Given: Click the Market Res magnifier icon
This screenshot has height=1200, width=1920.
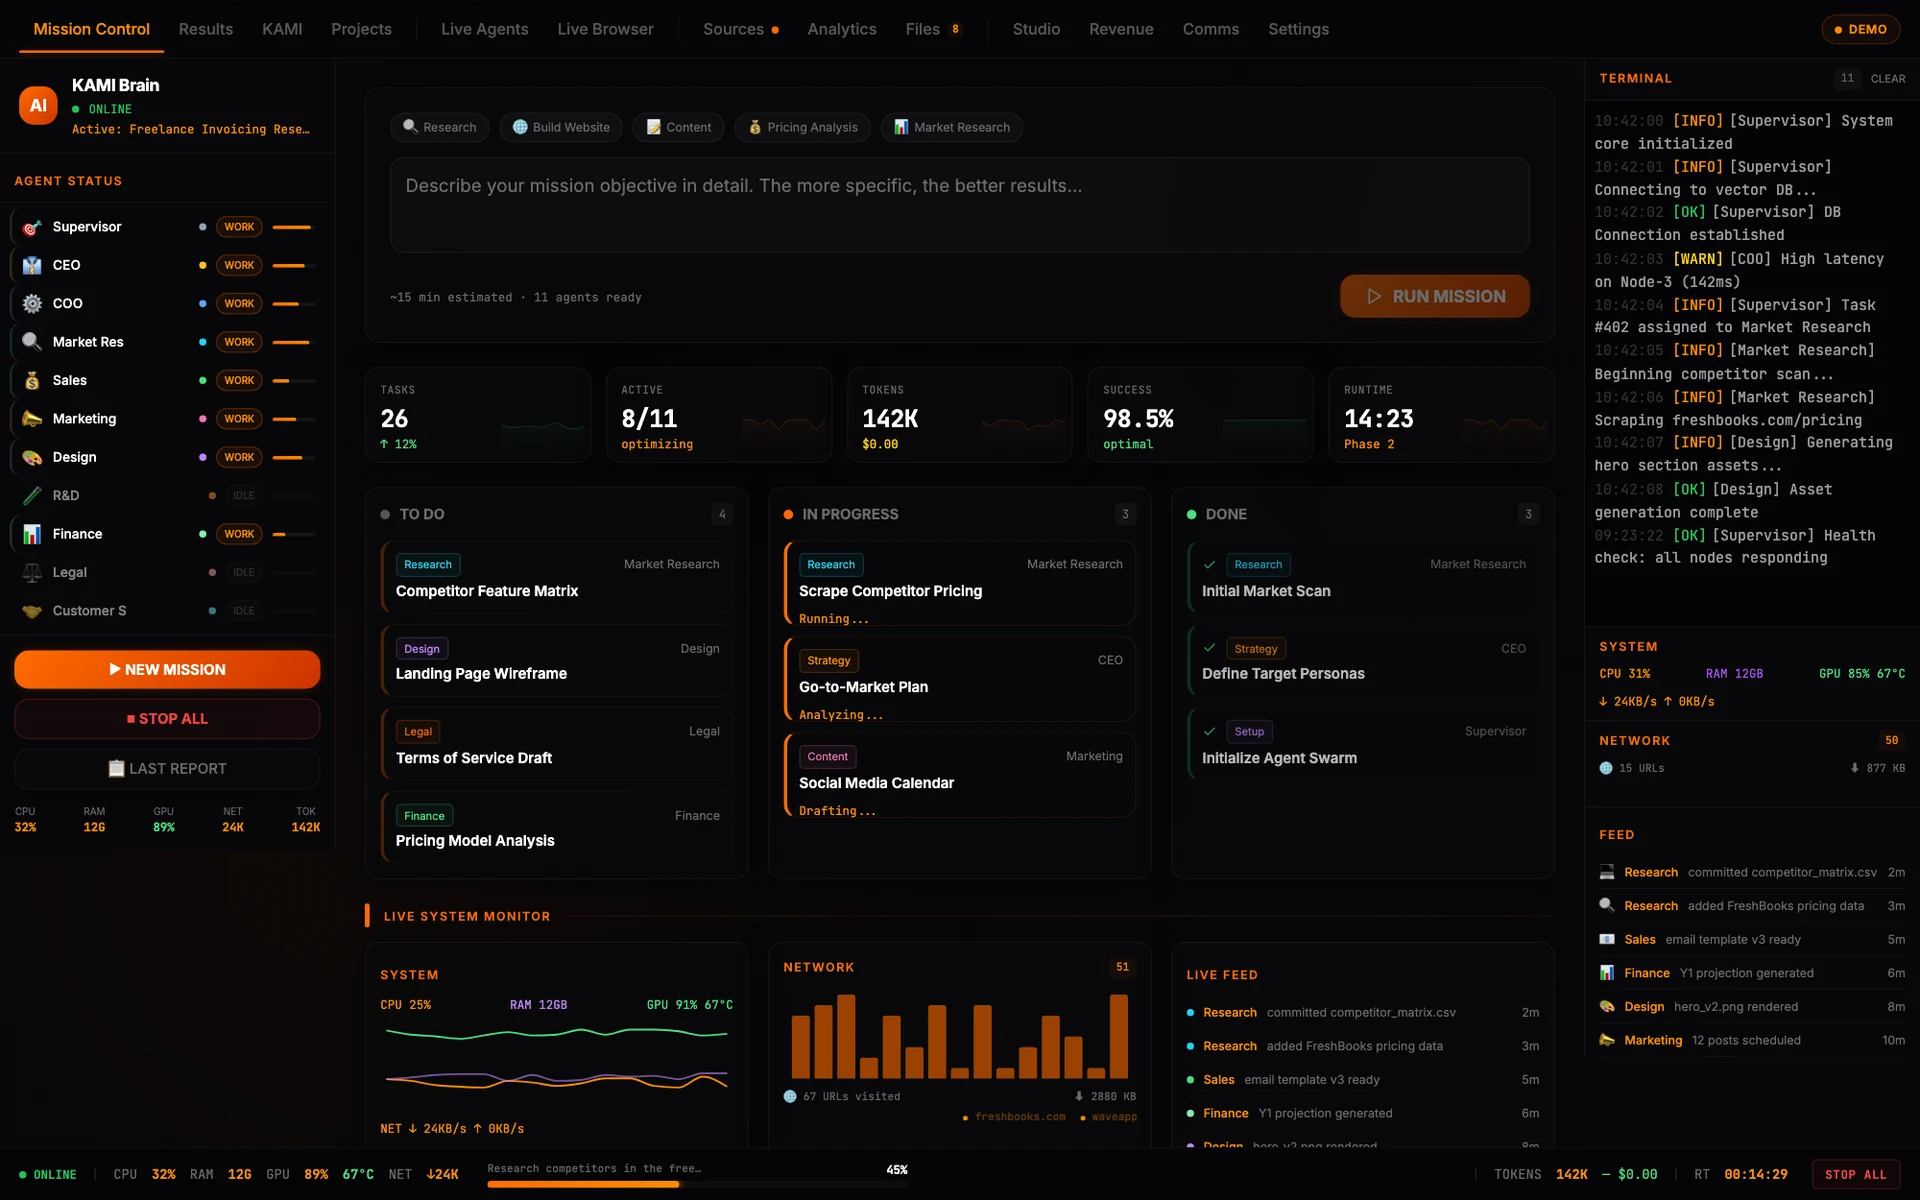Looking at the screenshot, I should point(32,342).
